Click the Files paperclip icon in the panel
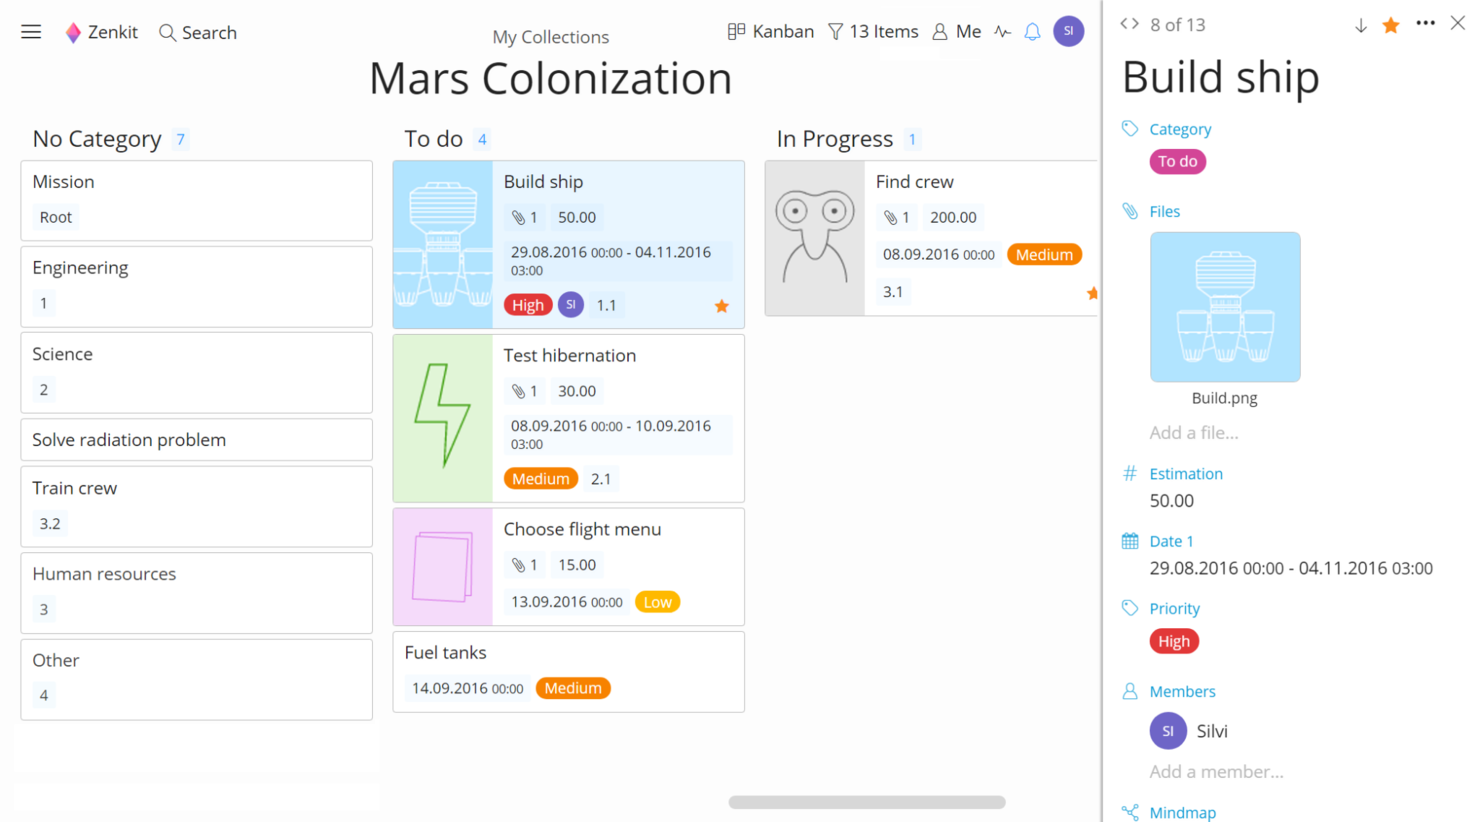The width and height of the screenshot is (1480, 822). pos(1131,211)
